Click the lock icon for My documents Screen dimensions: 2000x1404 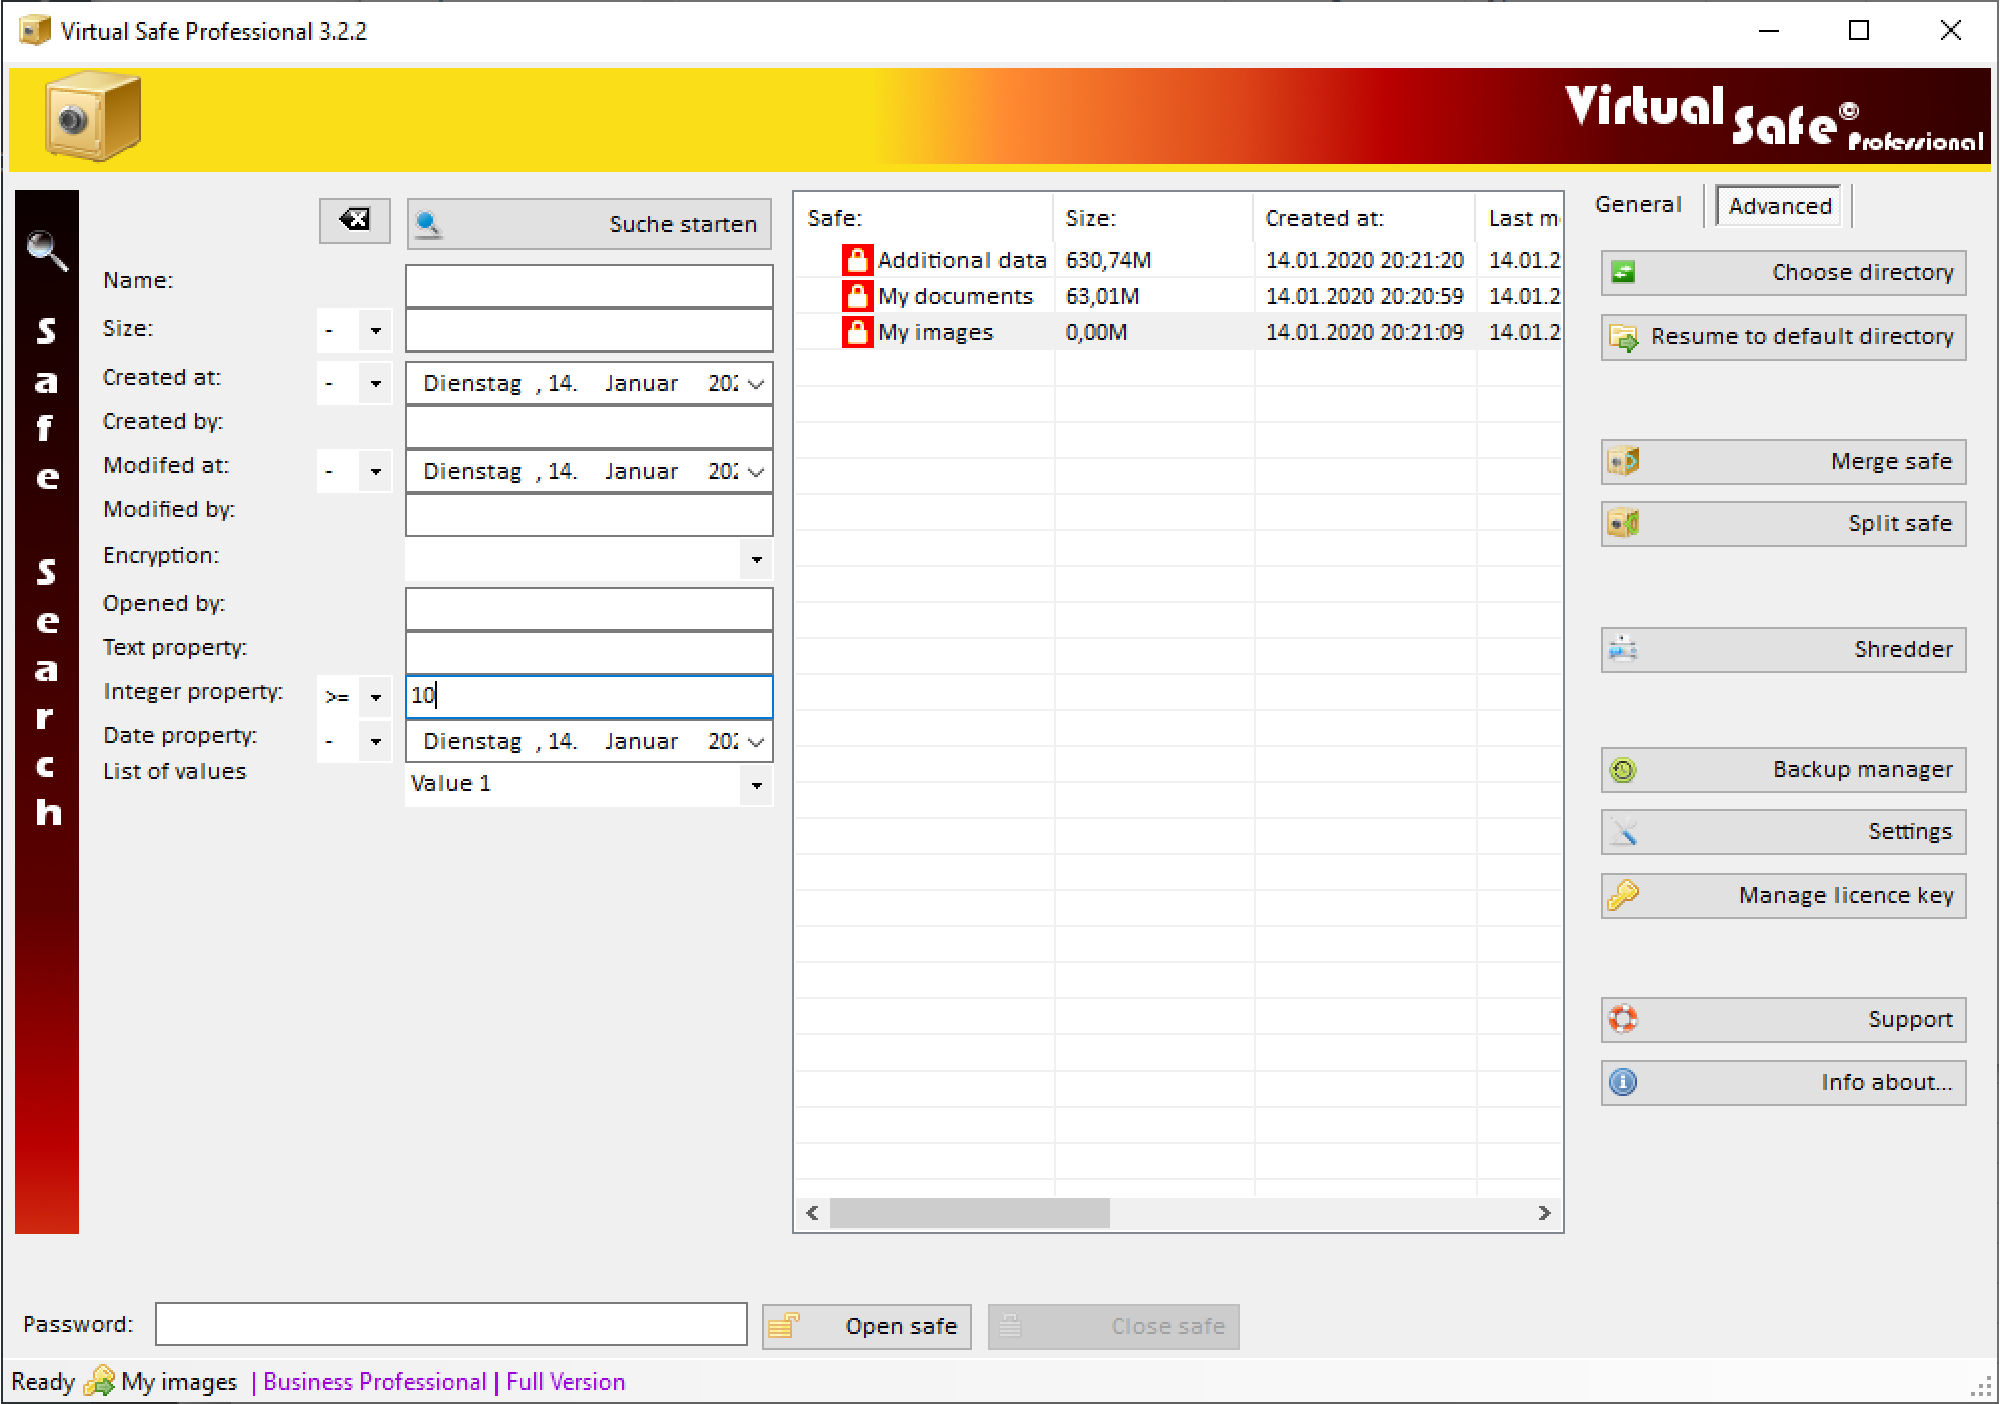coord(857,296)
